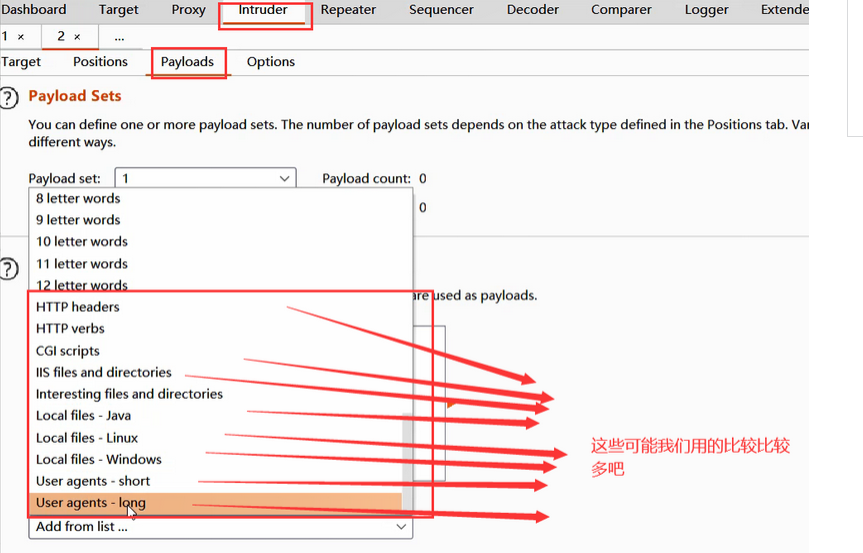Open the Dashboard tab
Screen dimensions: 863x553
pos(34,9)
